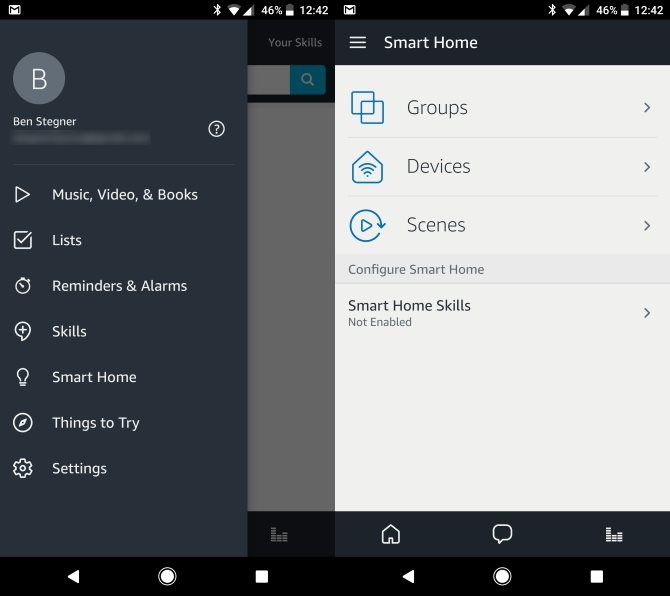Tap the Devices house wifi icon
This screenshot has width=670, height=596.
point(367,167)
